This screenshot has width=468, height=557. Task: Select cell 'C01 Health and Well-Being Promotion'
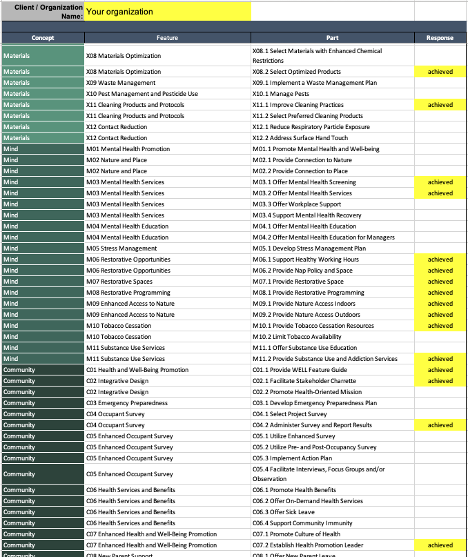tap(167, 370)
